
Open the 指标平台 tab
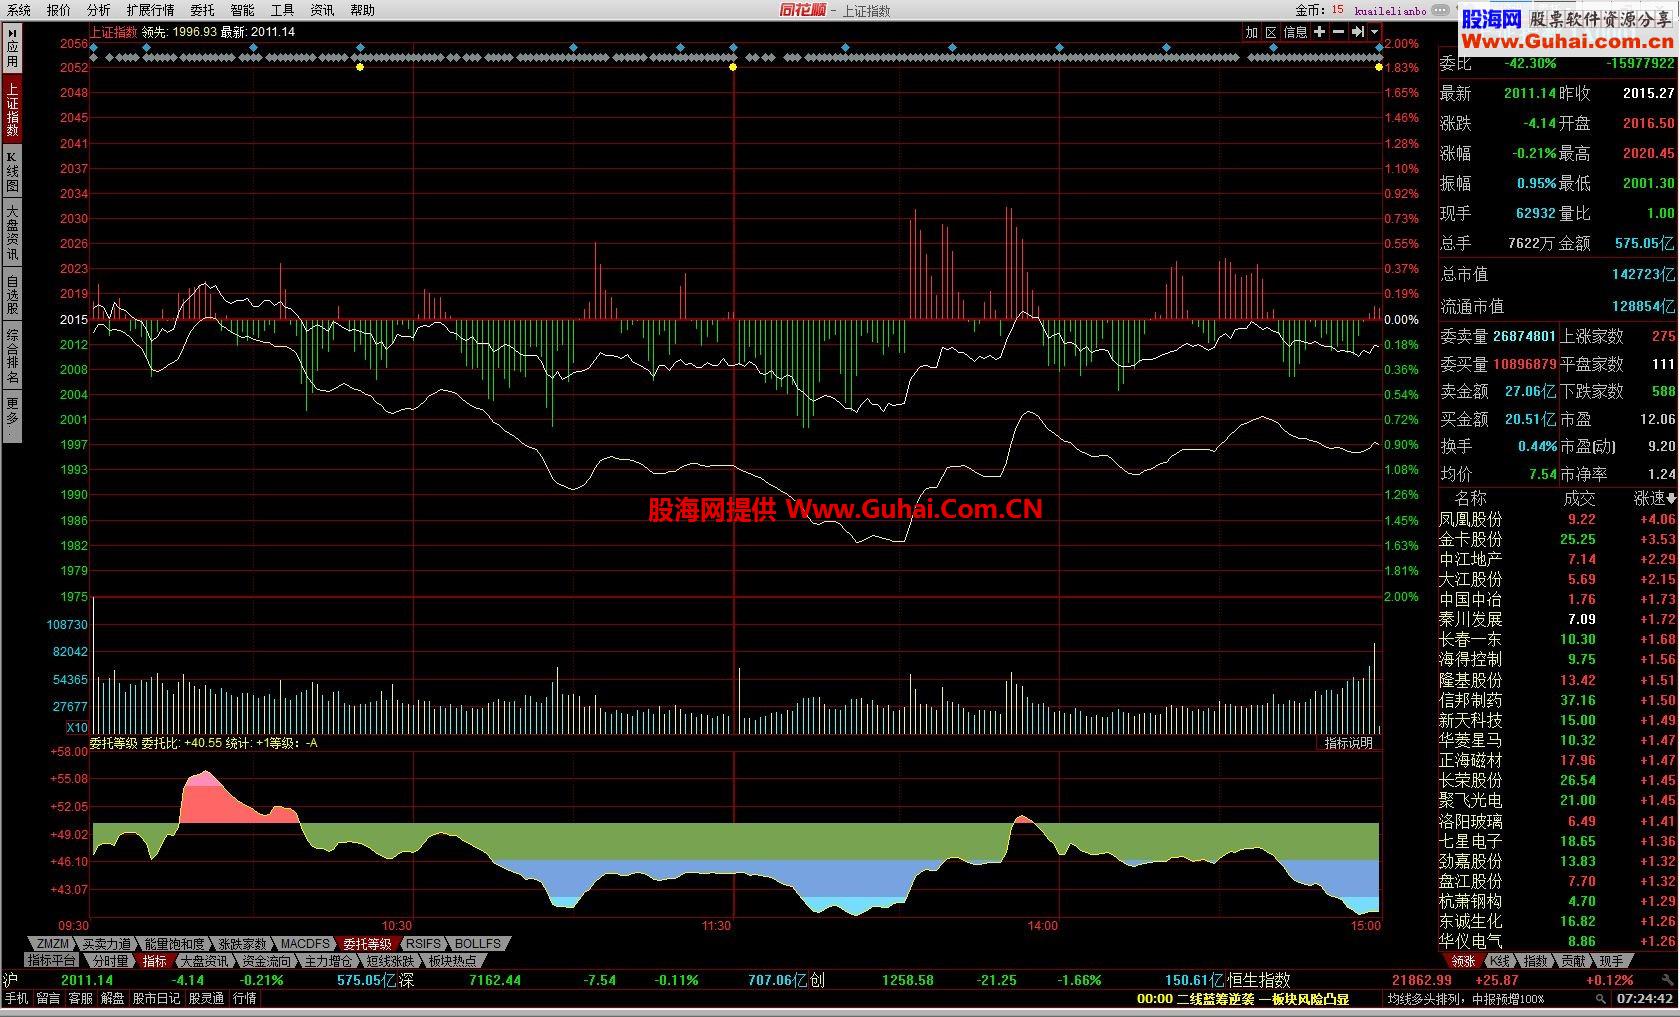coord(52,961)
